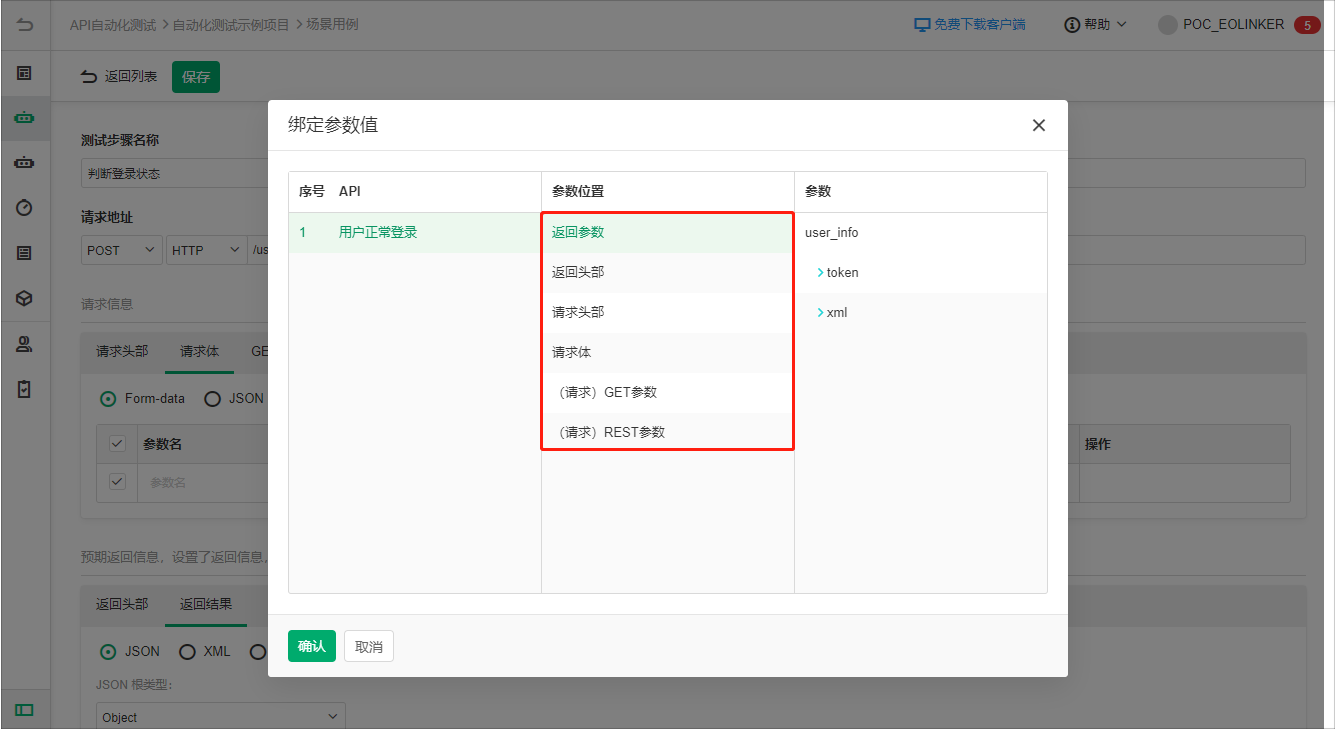This screenshot has height=730, width=1336.
Task: Open the Object JSON root type dropdown
Action: tap(220, 717)
